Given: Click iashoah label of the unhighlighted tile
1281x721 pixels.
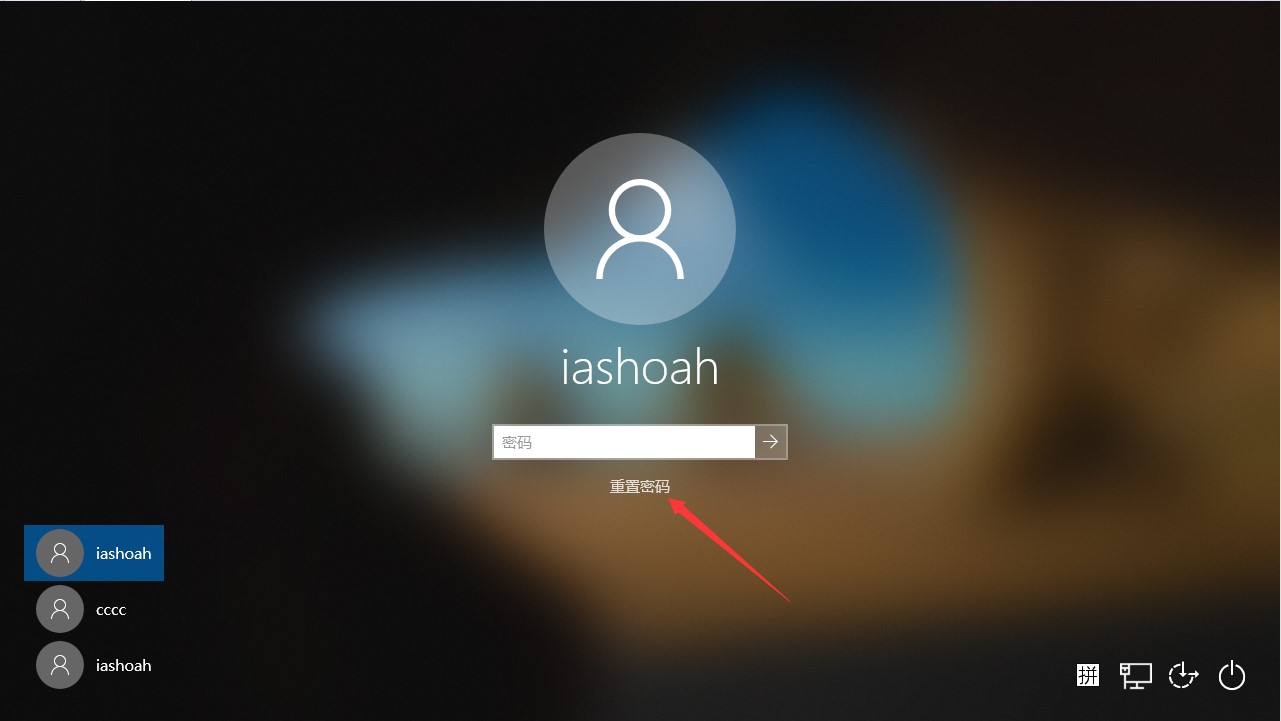Looking at the screenshot, I should 124,665.
